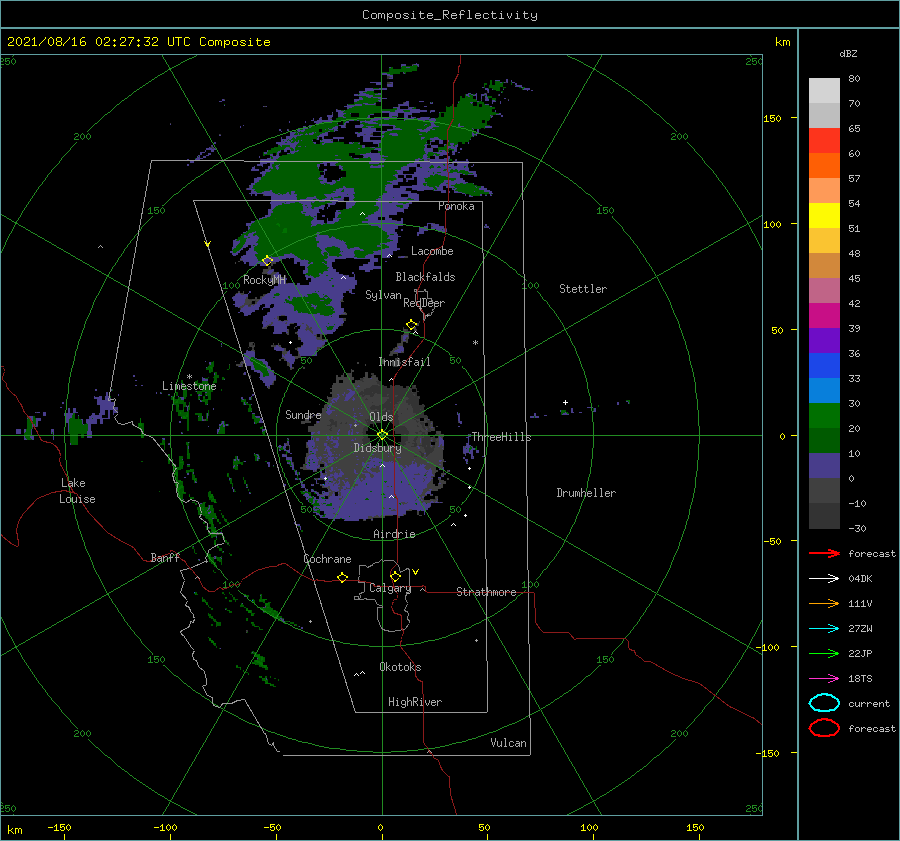Click the RedDeer city label
This screenshot has height=841, width=900.
424,303
